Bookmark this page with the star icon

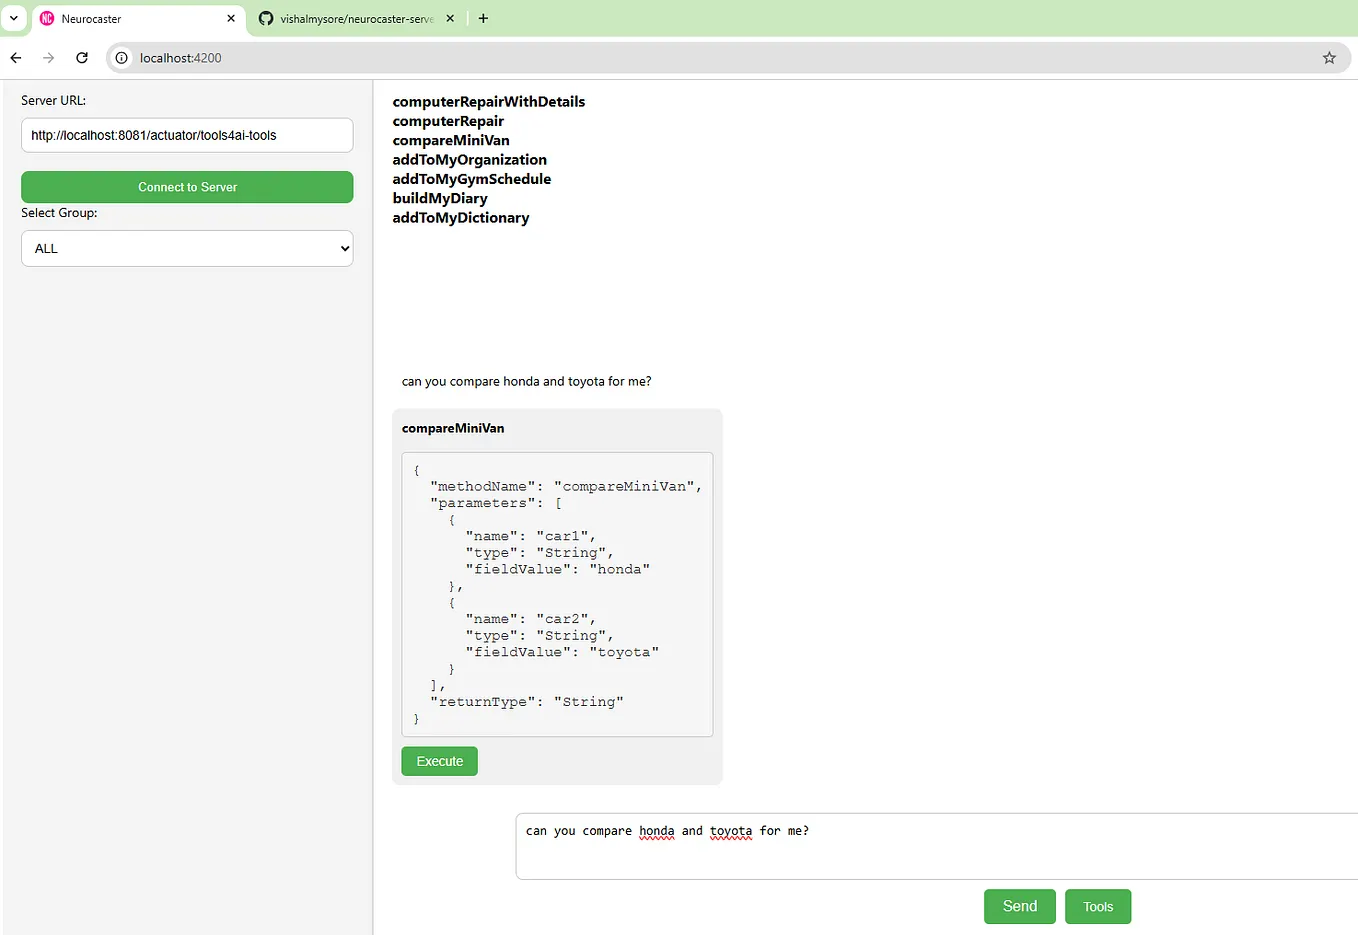(1329, 57)
